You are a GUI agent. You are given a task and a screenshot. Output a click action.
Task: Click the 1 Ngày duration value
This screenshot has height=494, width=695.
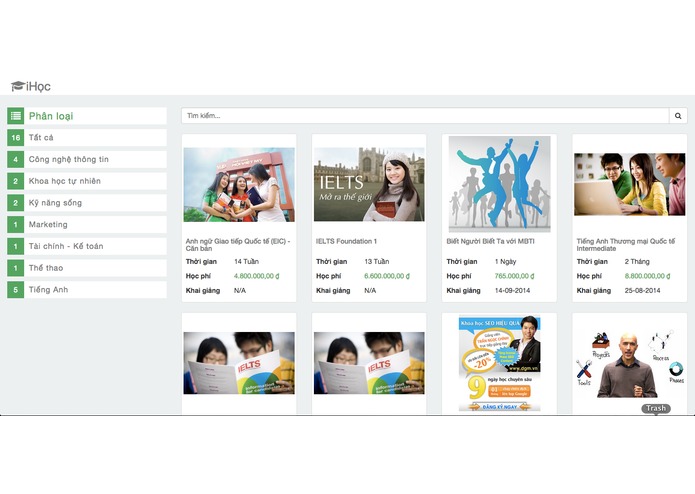(505, 261)
